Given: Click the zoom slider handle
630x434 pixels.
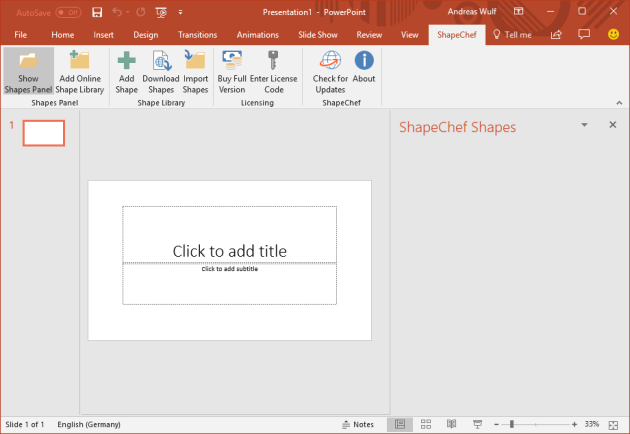Looking at the screenshot, I should click(x=511, y=424).
